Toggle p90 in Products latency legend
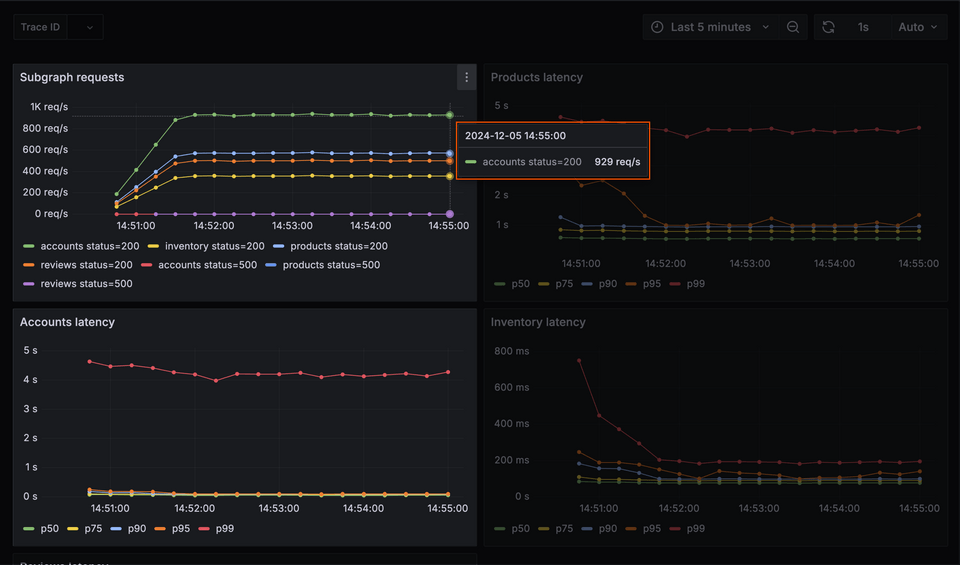This screenshot has height=565, width=960. point(608,283)
